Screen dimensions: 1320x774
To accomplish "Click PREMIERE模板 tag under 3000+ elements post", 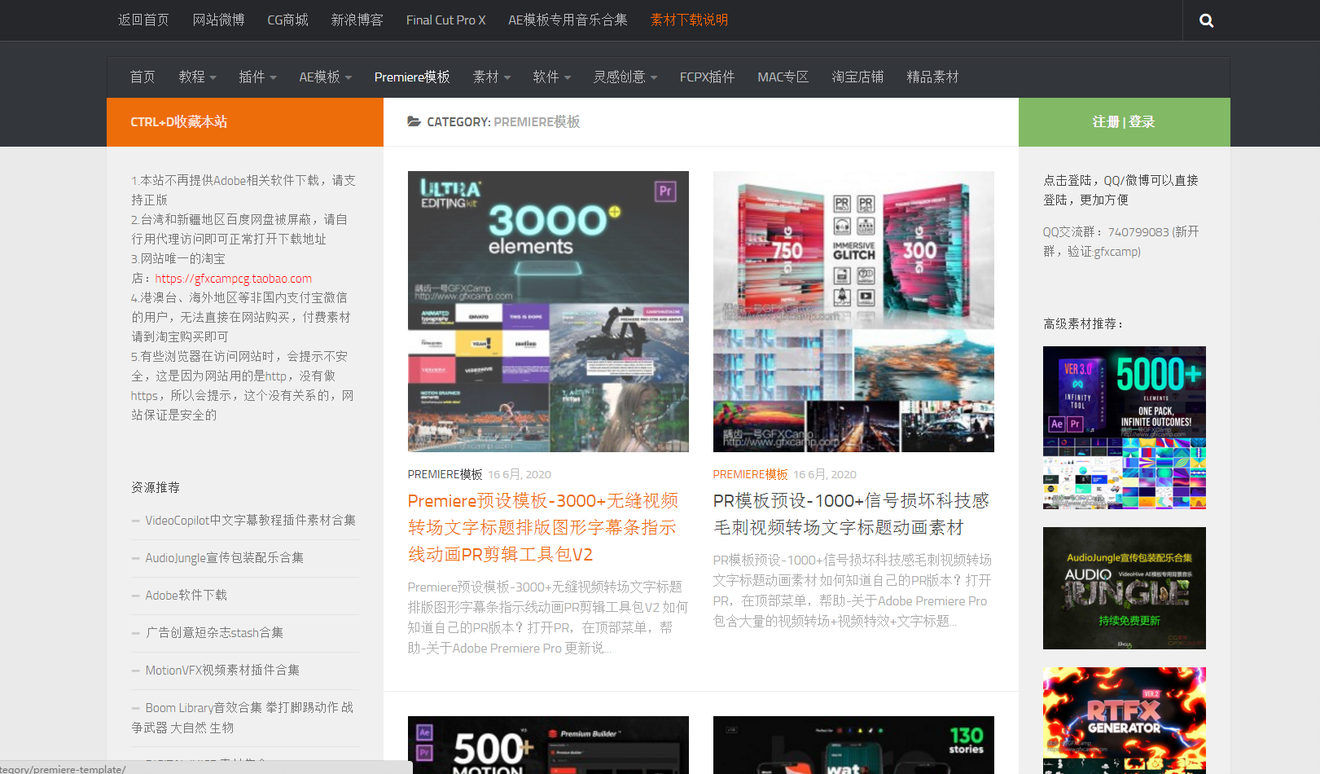I will pyautogui.click(x=445, y=474).
